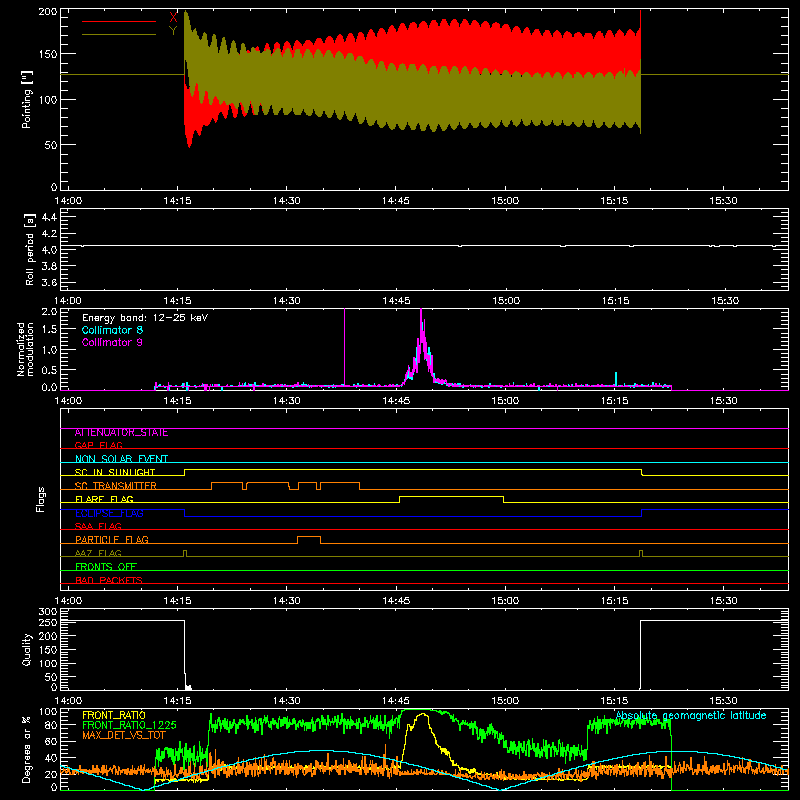Click the raised FLARE_FLAG segment
800x800 pixels.
point(452,496)
